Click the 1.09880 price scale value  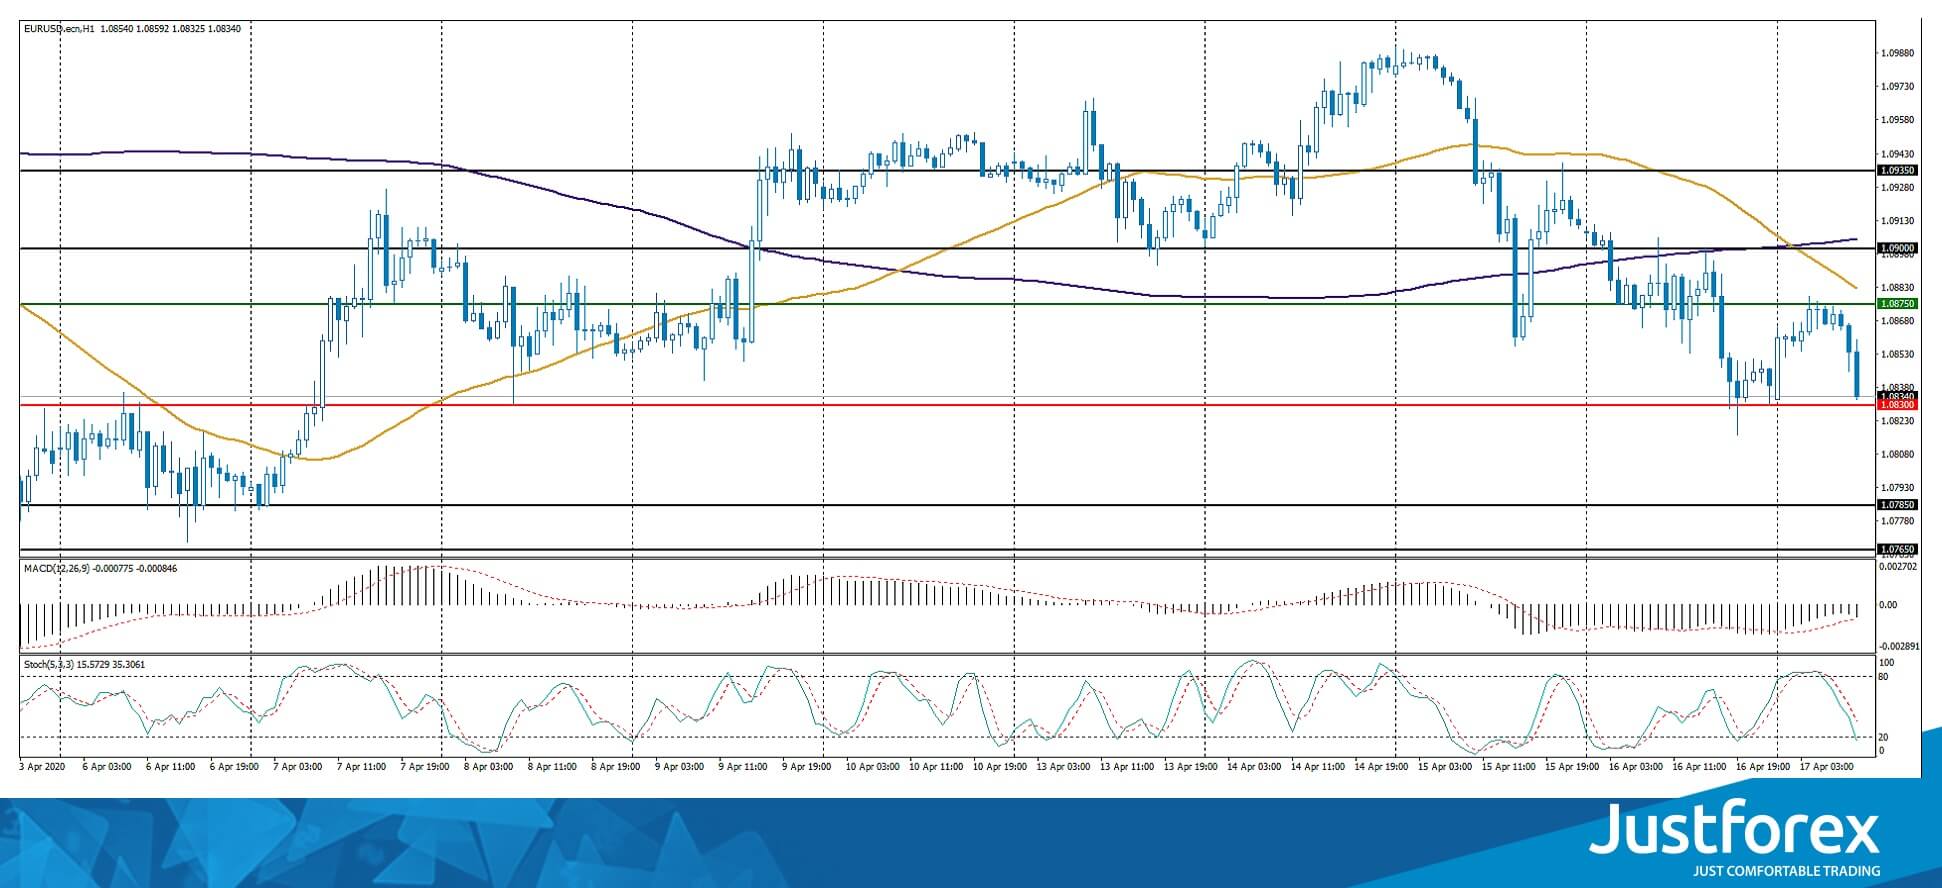[x=1898, y=53]
